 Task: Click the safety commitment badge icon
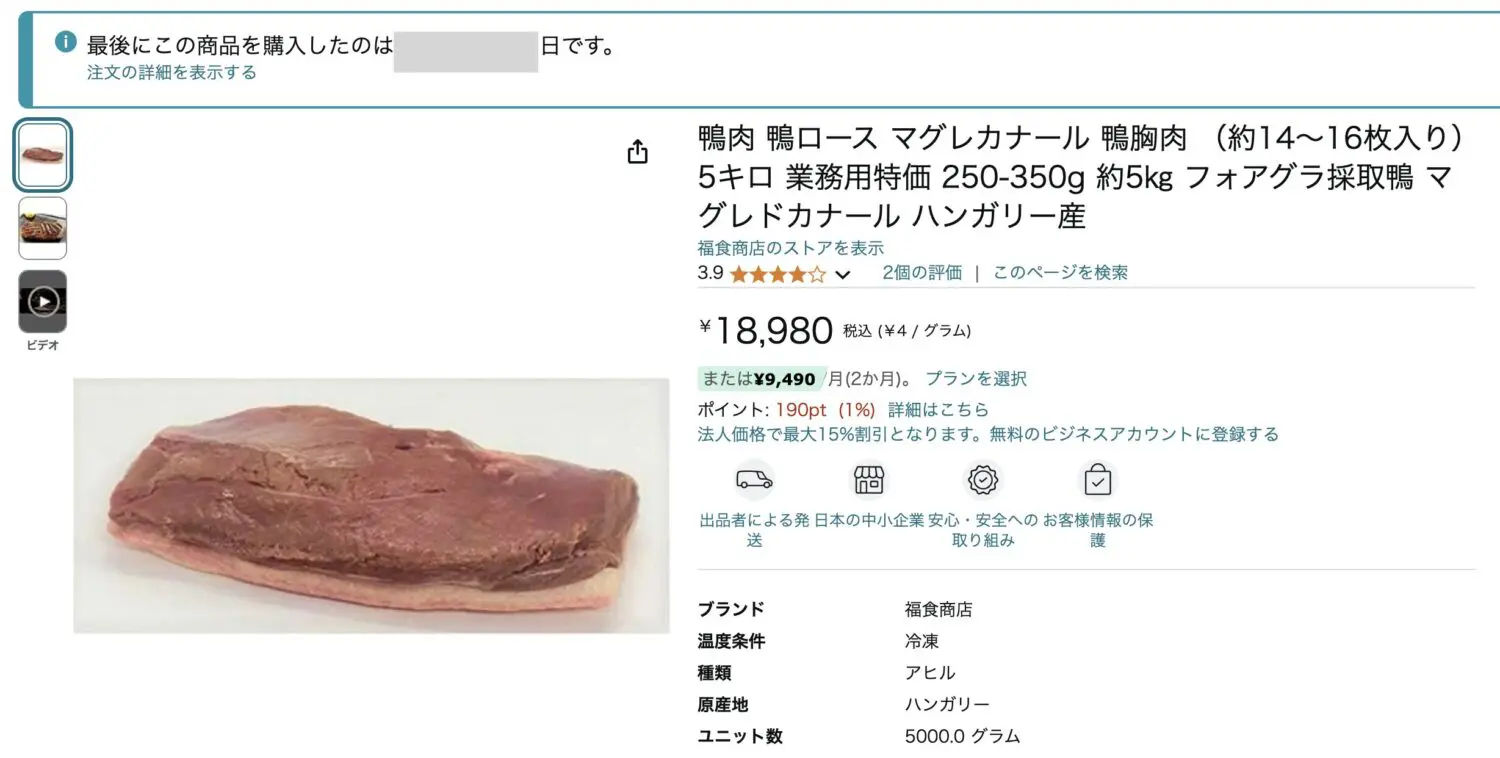click(983, 480)
